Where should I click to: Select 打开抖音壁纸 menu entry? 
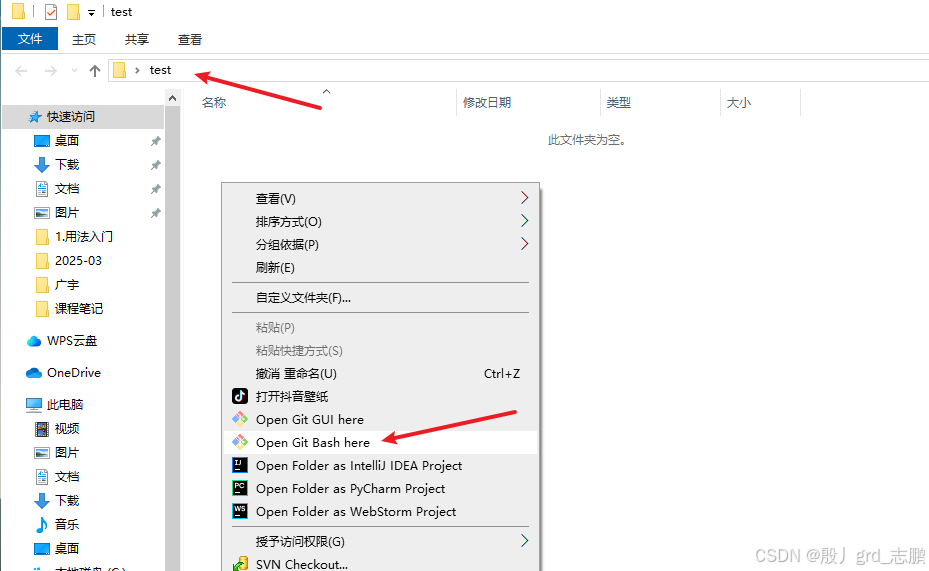[x=380, y=396]
